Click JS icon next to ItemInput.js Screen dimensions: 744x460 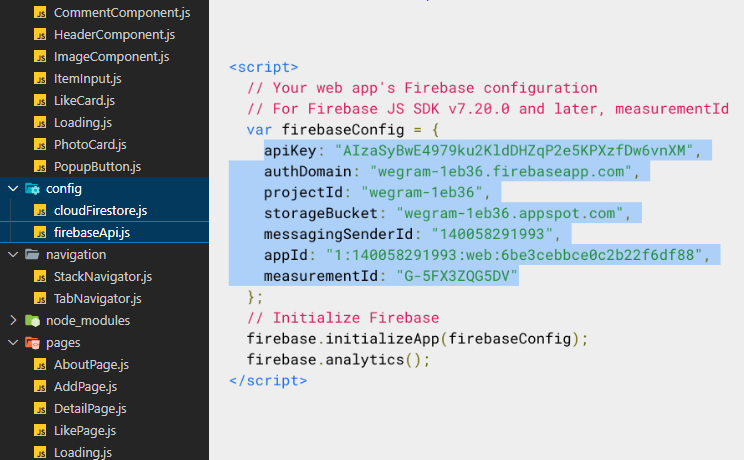[40, 78]
